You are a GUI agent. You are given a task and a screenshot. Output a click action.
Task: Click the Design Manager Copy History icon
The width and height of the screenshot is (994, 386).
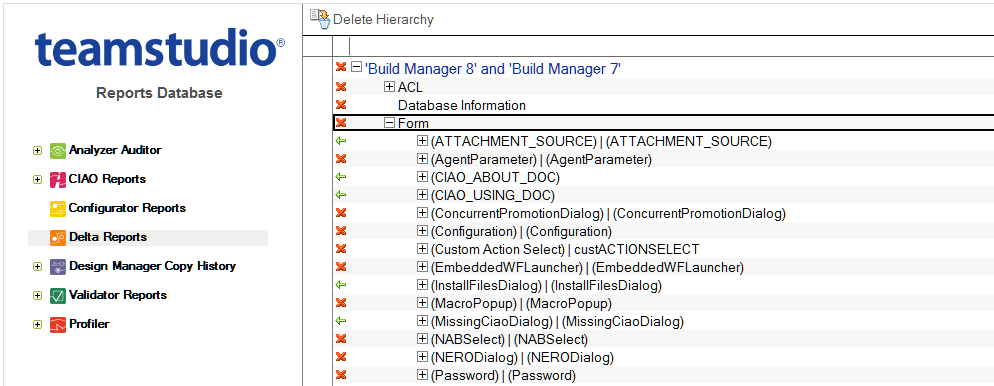click(x=58, y=267)
